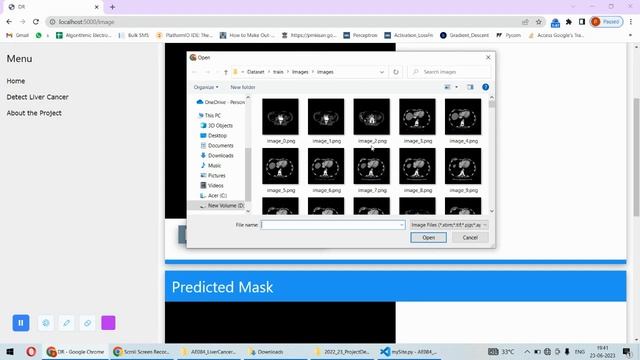Screen dimensions: 640x360
Task: Click the Open button in dialog
Action: click(428, 238)
